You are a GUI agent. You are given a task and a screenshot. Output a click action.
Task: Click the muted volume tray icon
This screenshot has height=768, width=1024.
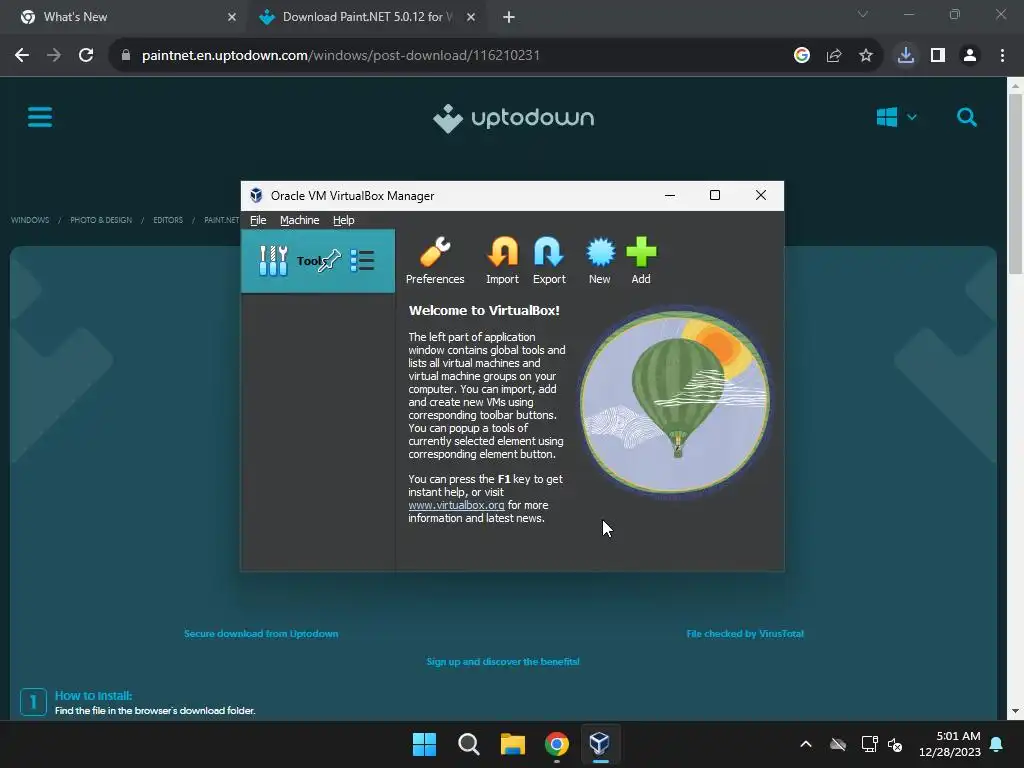[x=895, y=744]
